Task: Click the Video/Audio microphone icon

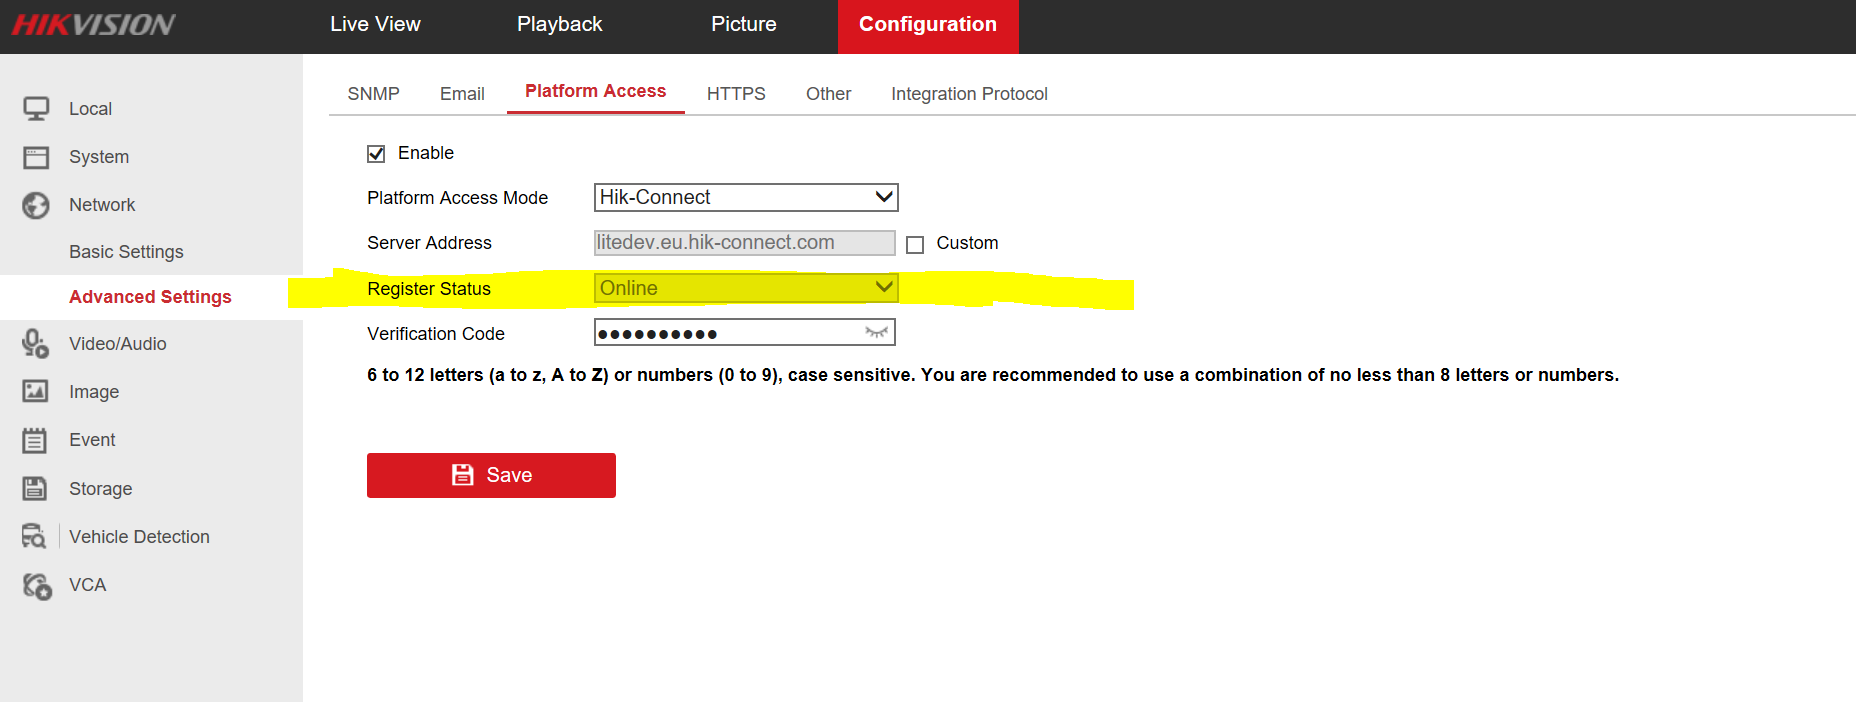Action: pos(36,344)
